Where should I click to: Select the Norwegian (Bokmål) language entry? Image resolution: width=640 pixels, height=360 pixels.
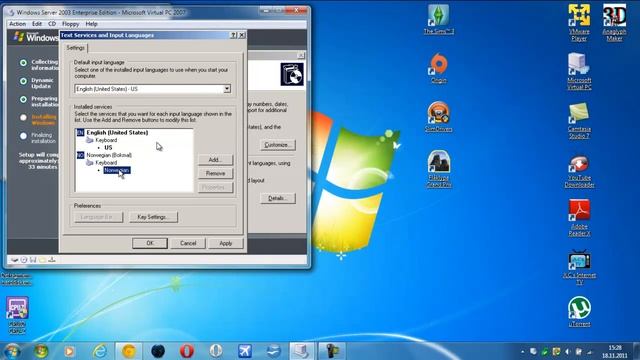click(109, 155)
